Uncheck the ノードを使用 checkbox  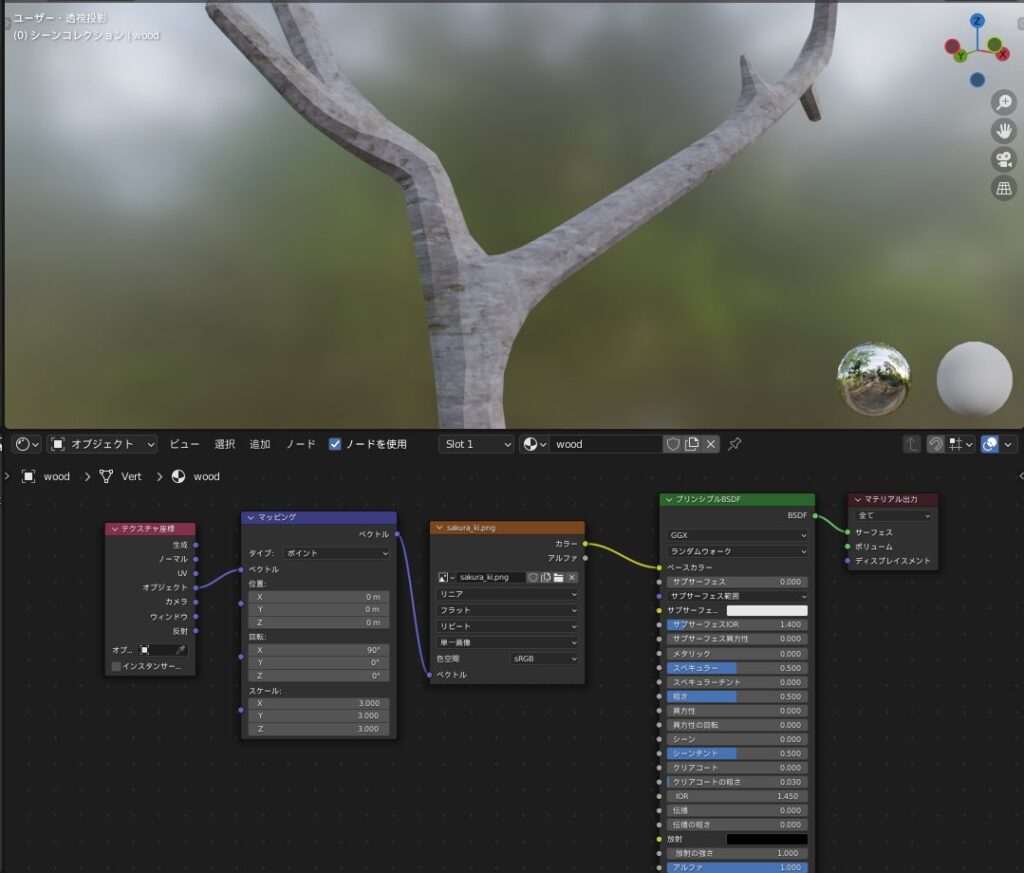click(335, 444)
